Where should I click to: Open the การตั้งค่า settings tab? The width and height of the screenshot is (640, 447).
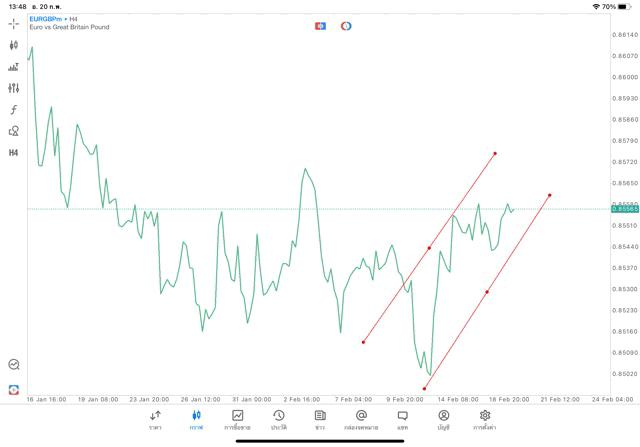pos(485,419)
